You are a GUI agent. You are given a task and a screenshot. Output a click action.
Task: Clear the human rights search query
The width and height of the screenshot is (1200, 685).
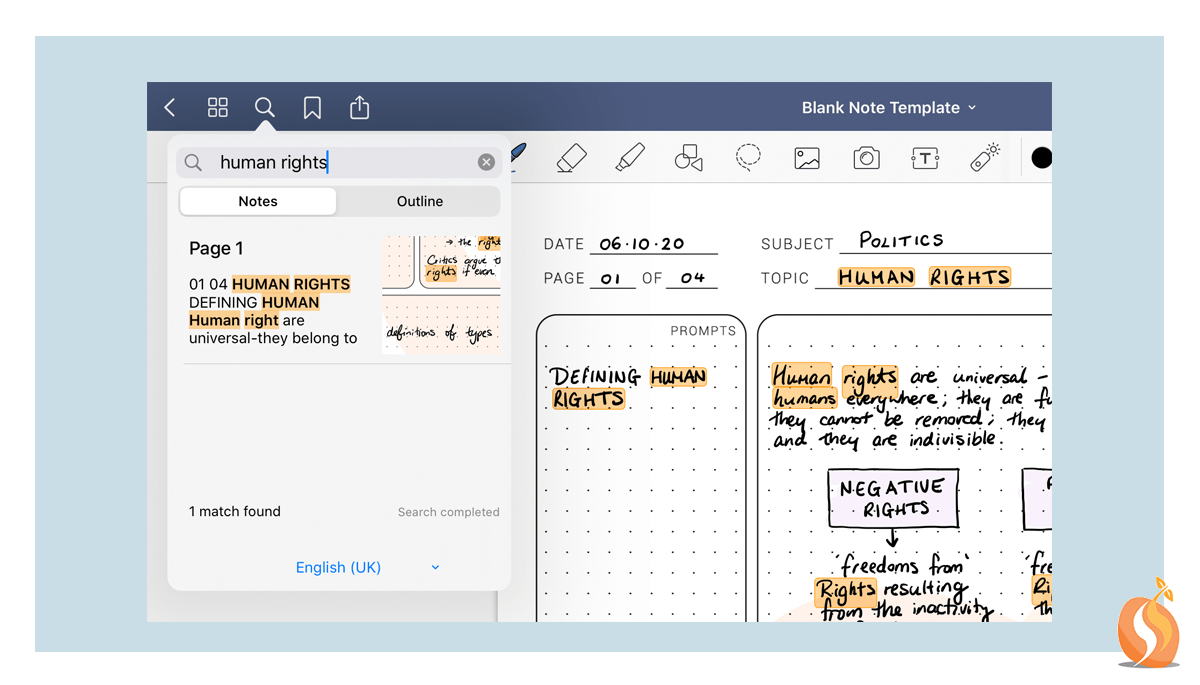coord(486,161)
